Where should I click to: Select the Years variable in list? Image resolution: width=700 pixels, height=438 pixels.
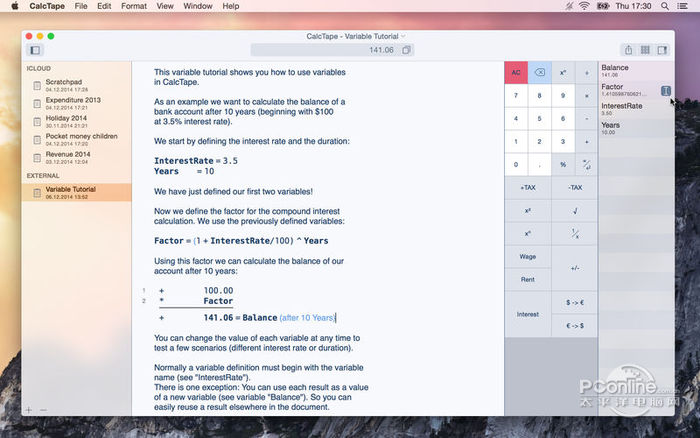tap(636, 128)
